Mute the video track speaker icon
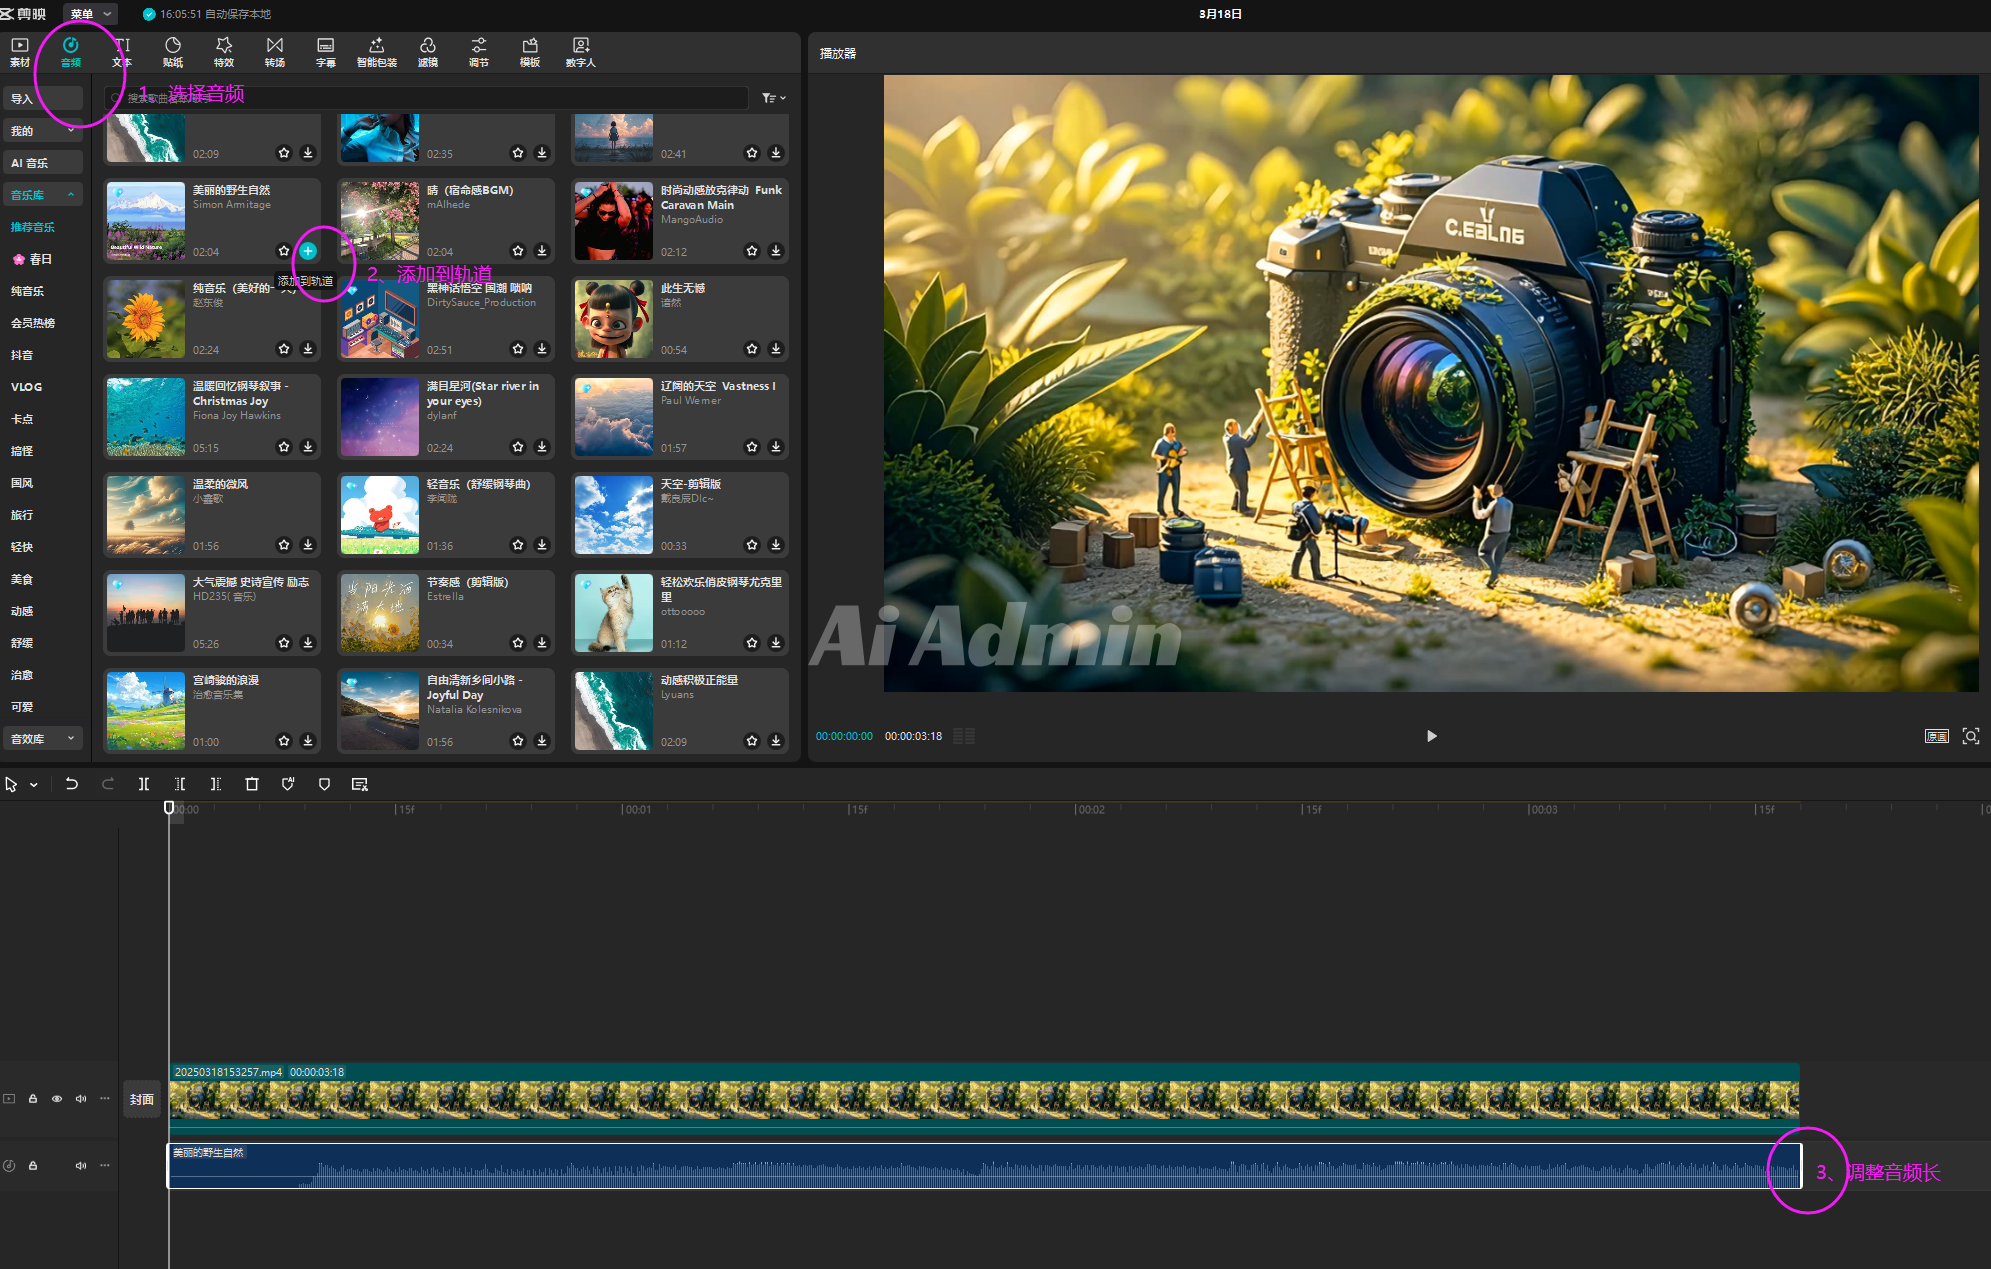Image resolution: width=1991 pixels, height=1269 pixels. [x=81, y=1099]
